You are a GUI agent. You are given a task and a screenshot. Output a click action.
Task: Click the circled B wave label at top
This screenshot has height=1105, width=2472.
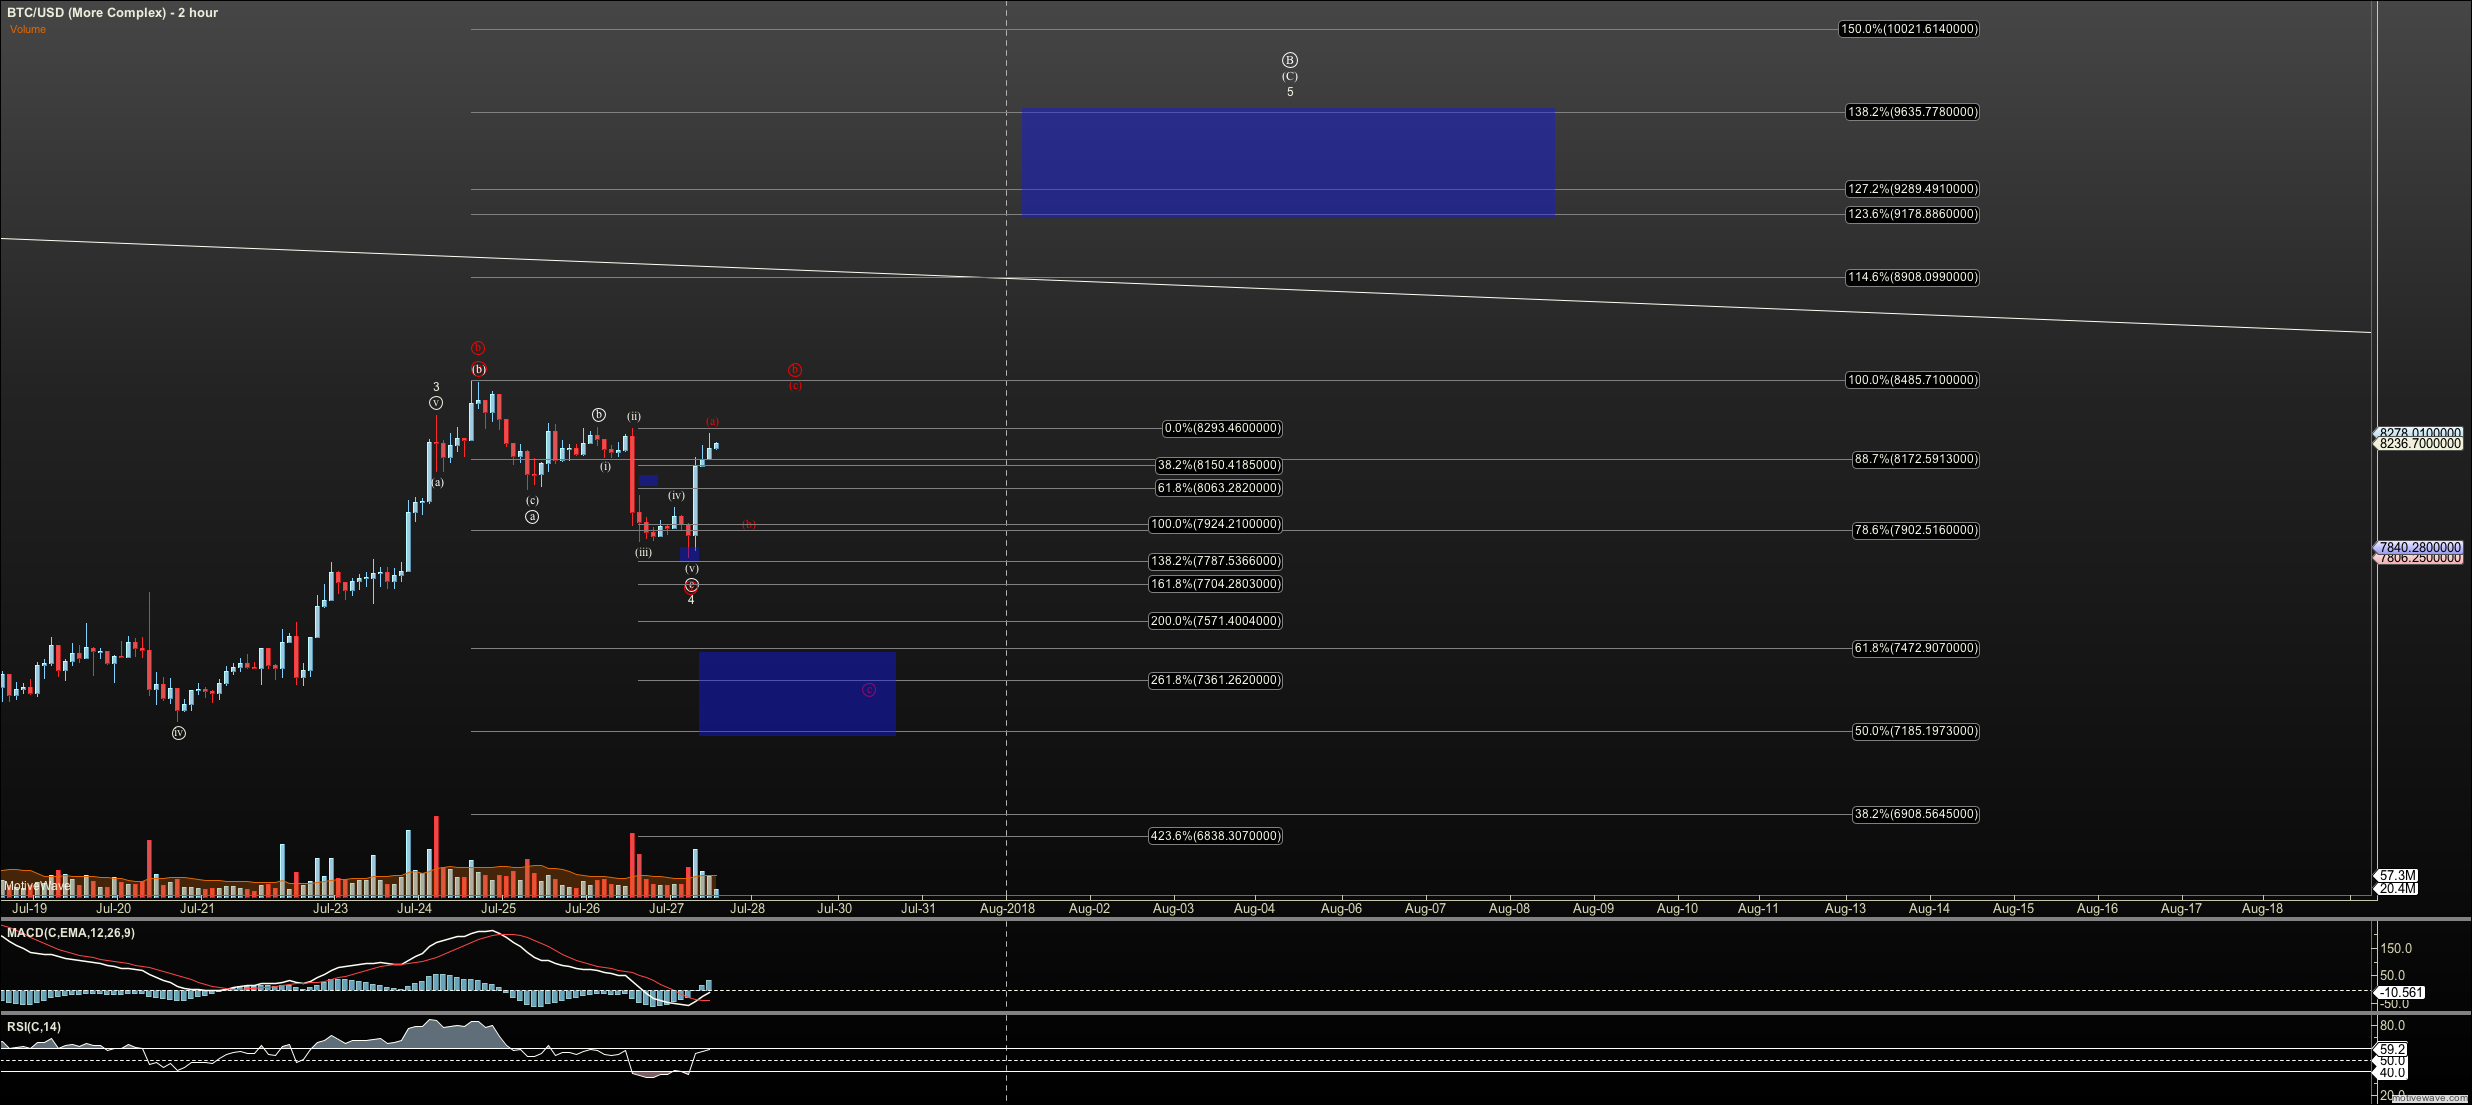[1290, 60]
